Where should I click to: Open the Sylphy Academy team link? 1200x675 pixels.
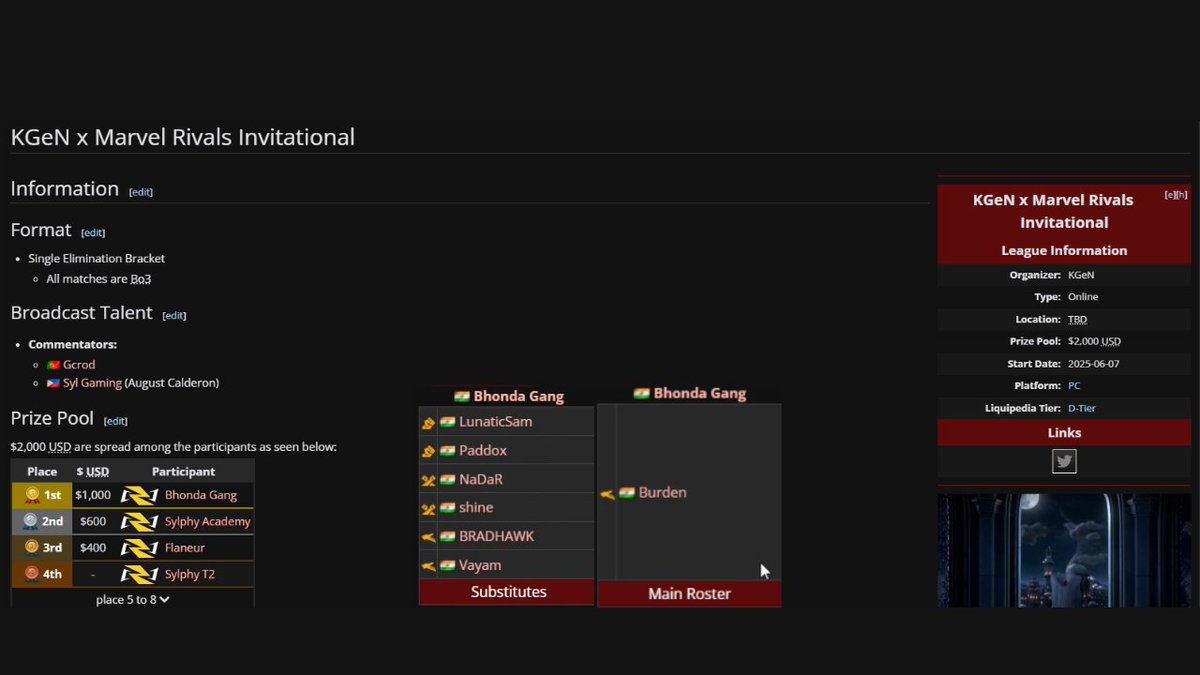coord(208,521)
